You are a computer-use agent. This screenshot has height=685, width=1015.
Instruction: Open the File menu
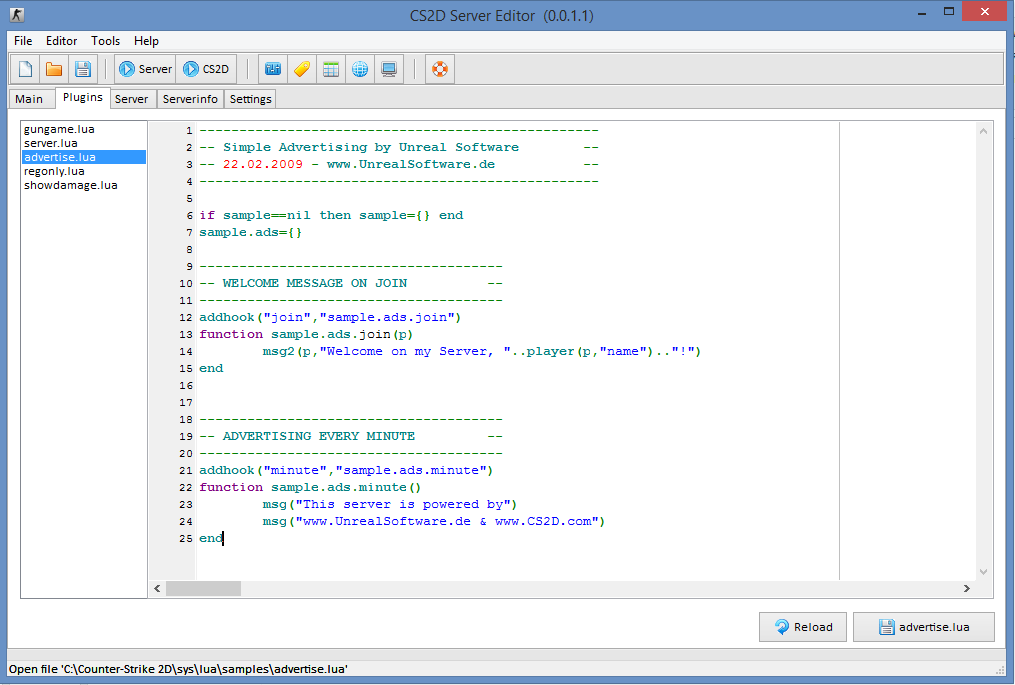pos(23,41)
